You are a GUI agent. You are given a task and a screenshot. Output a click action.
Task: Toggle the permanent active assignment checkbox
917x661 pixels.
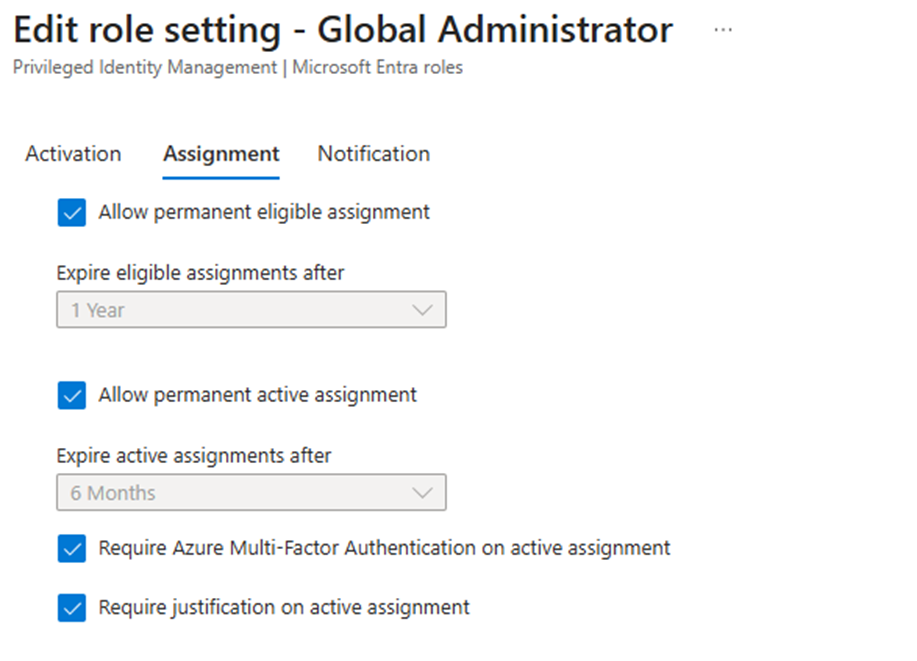point(72,395)
